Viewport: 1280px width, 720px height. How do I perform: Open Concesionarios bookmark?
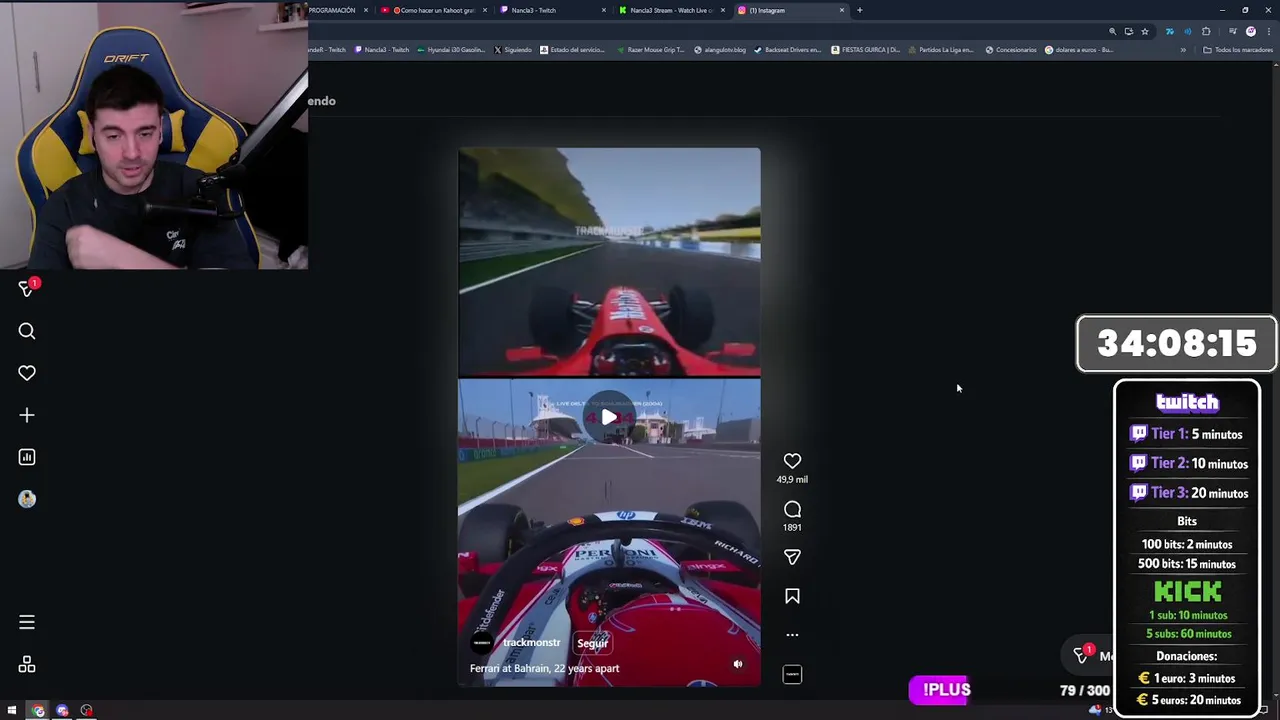coord(1011,50)
